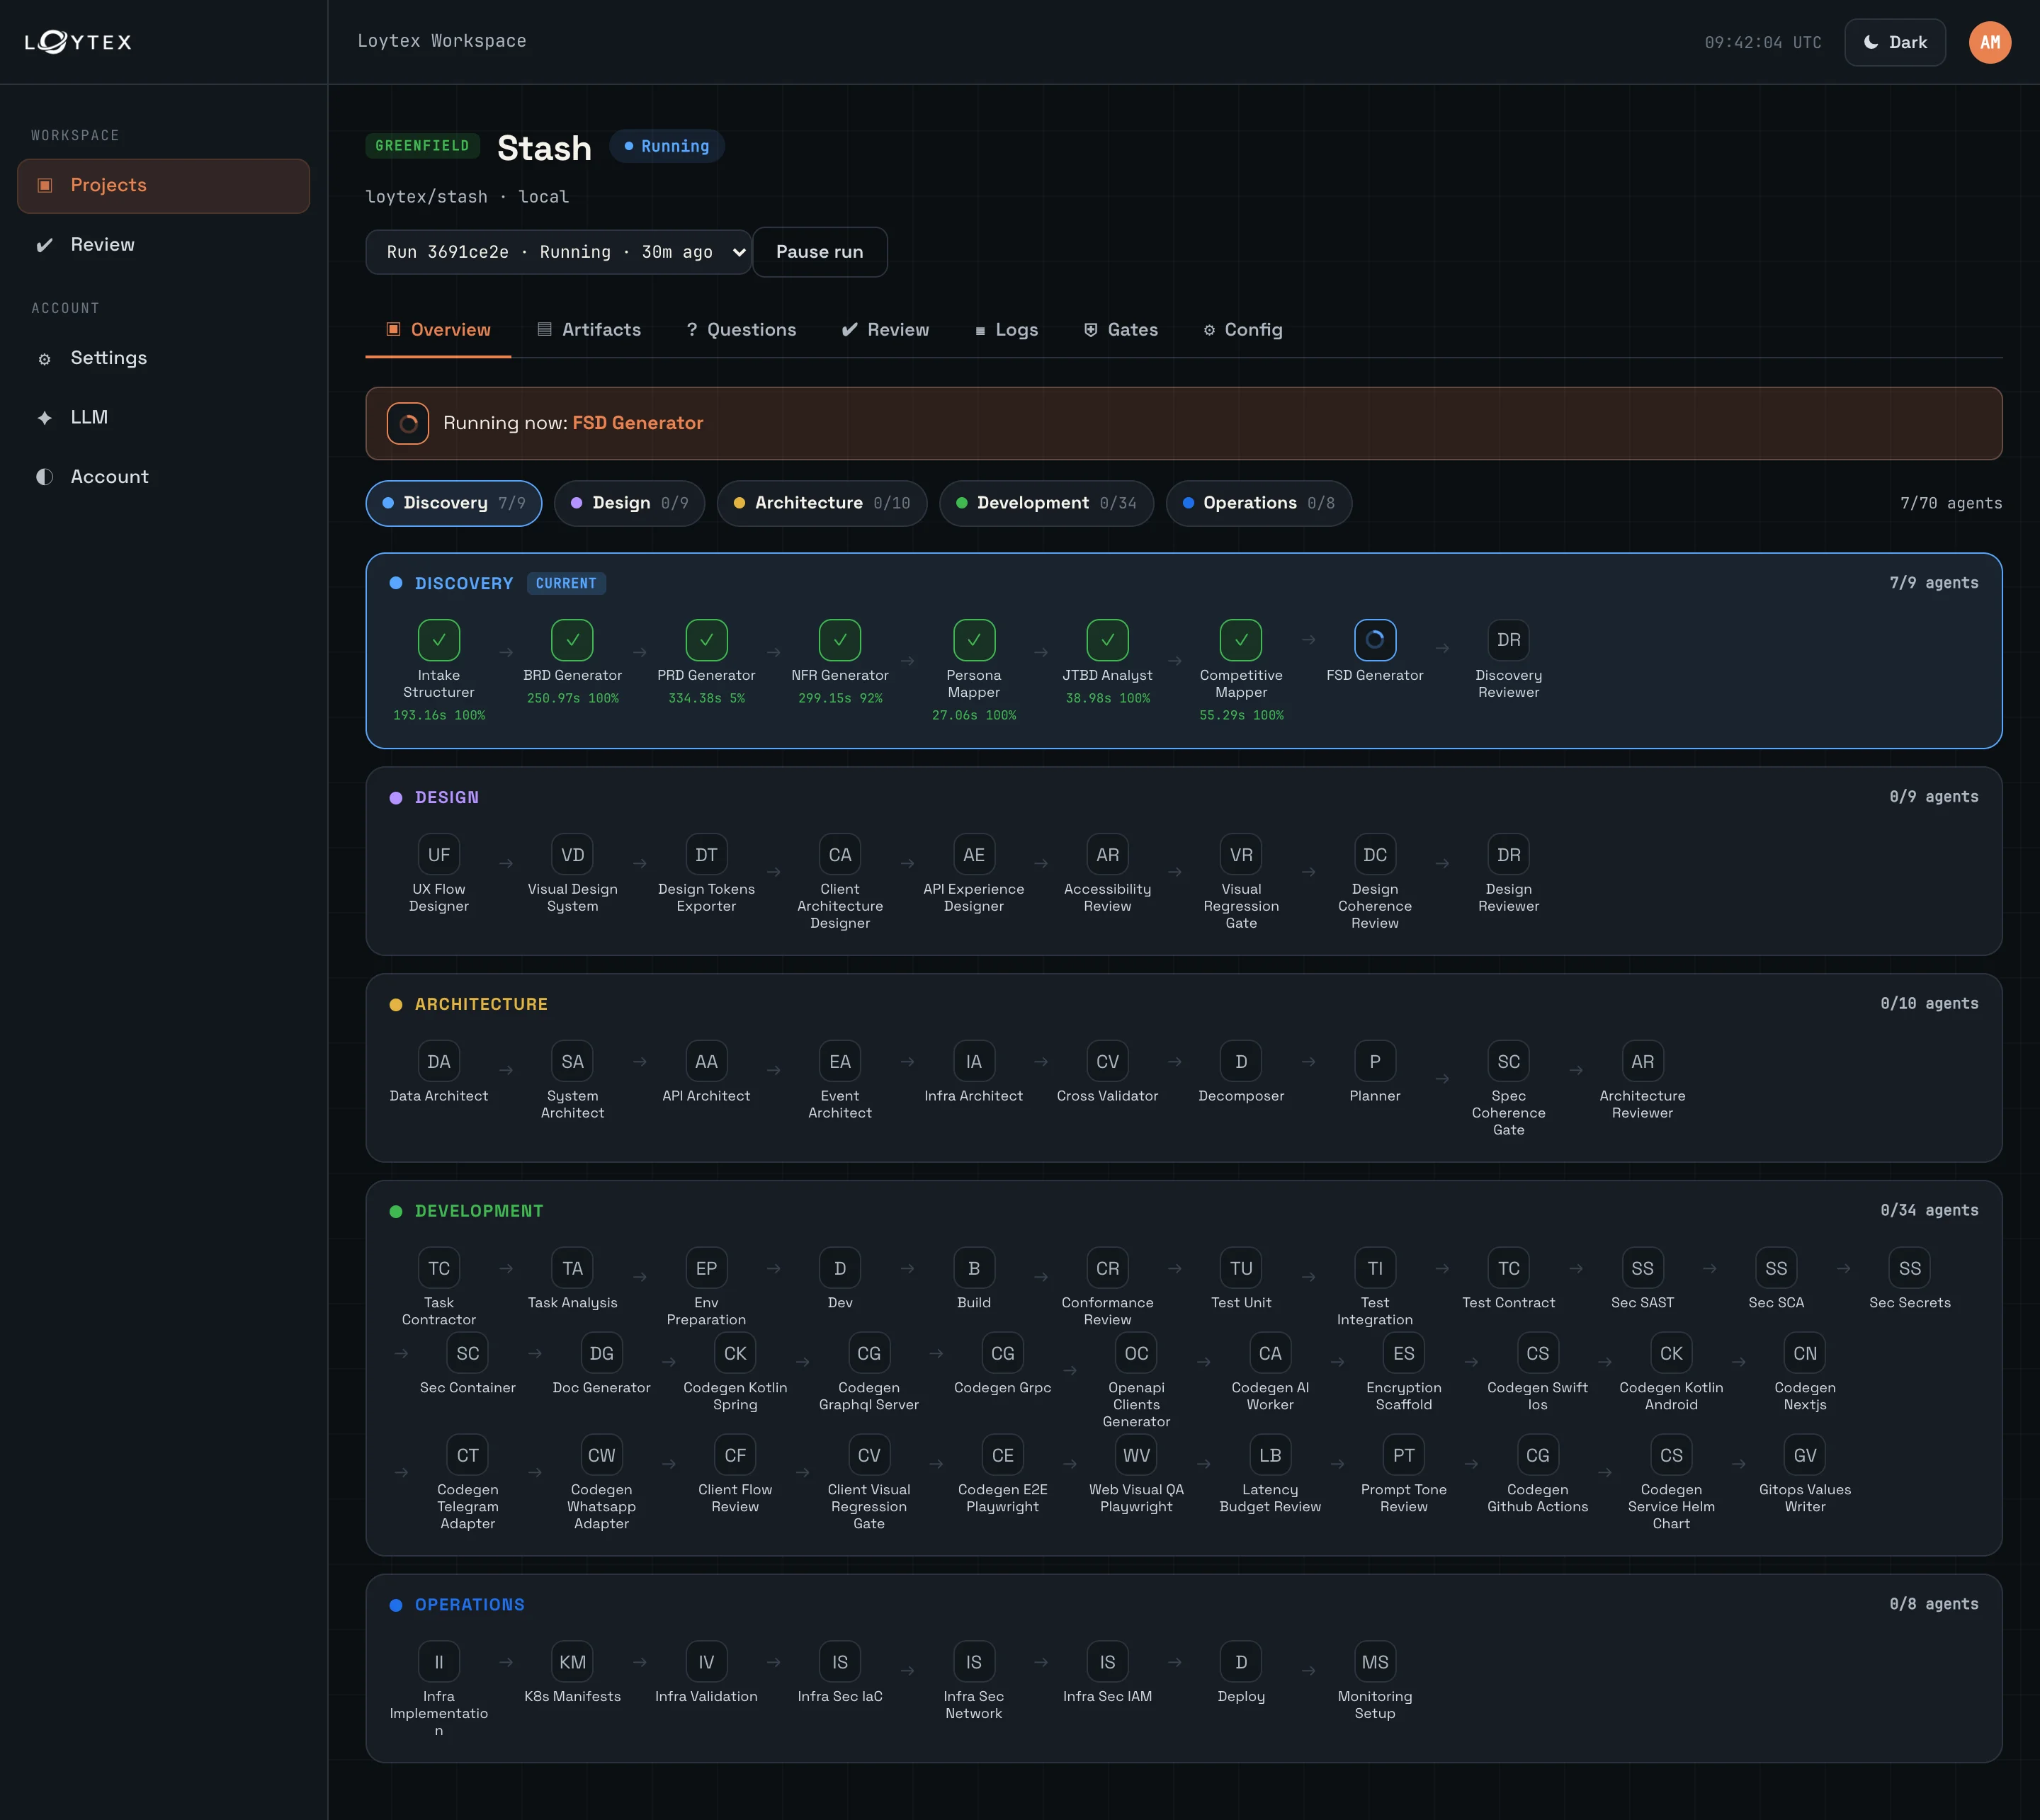The height and width of the screenshot is (1820, 2040).
Task: Select the Codegen Nextjs CN icon
Action: [x=1805, y=1353]
